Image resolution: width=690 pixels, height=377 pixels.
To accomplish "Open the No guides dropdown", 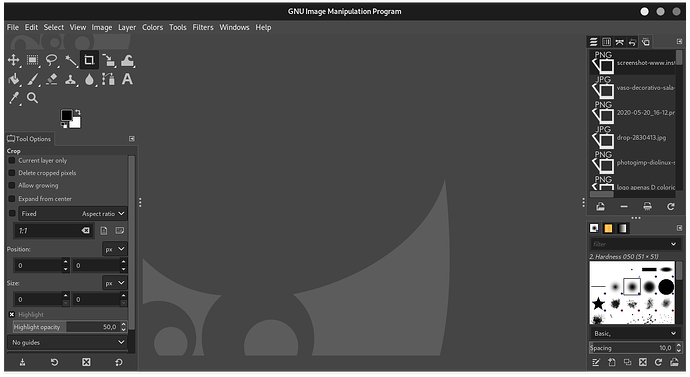I will point(68,342).
